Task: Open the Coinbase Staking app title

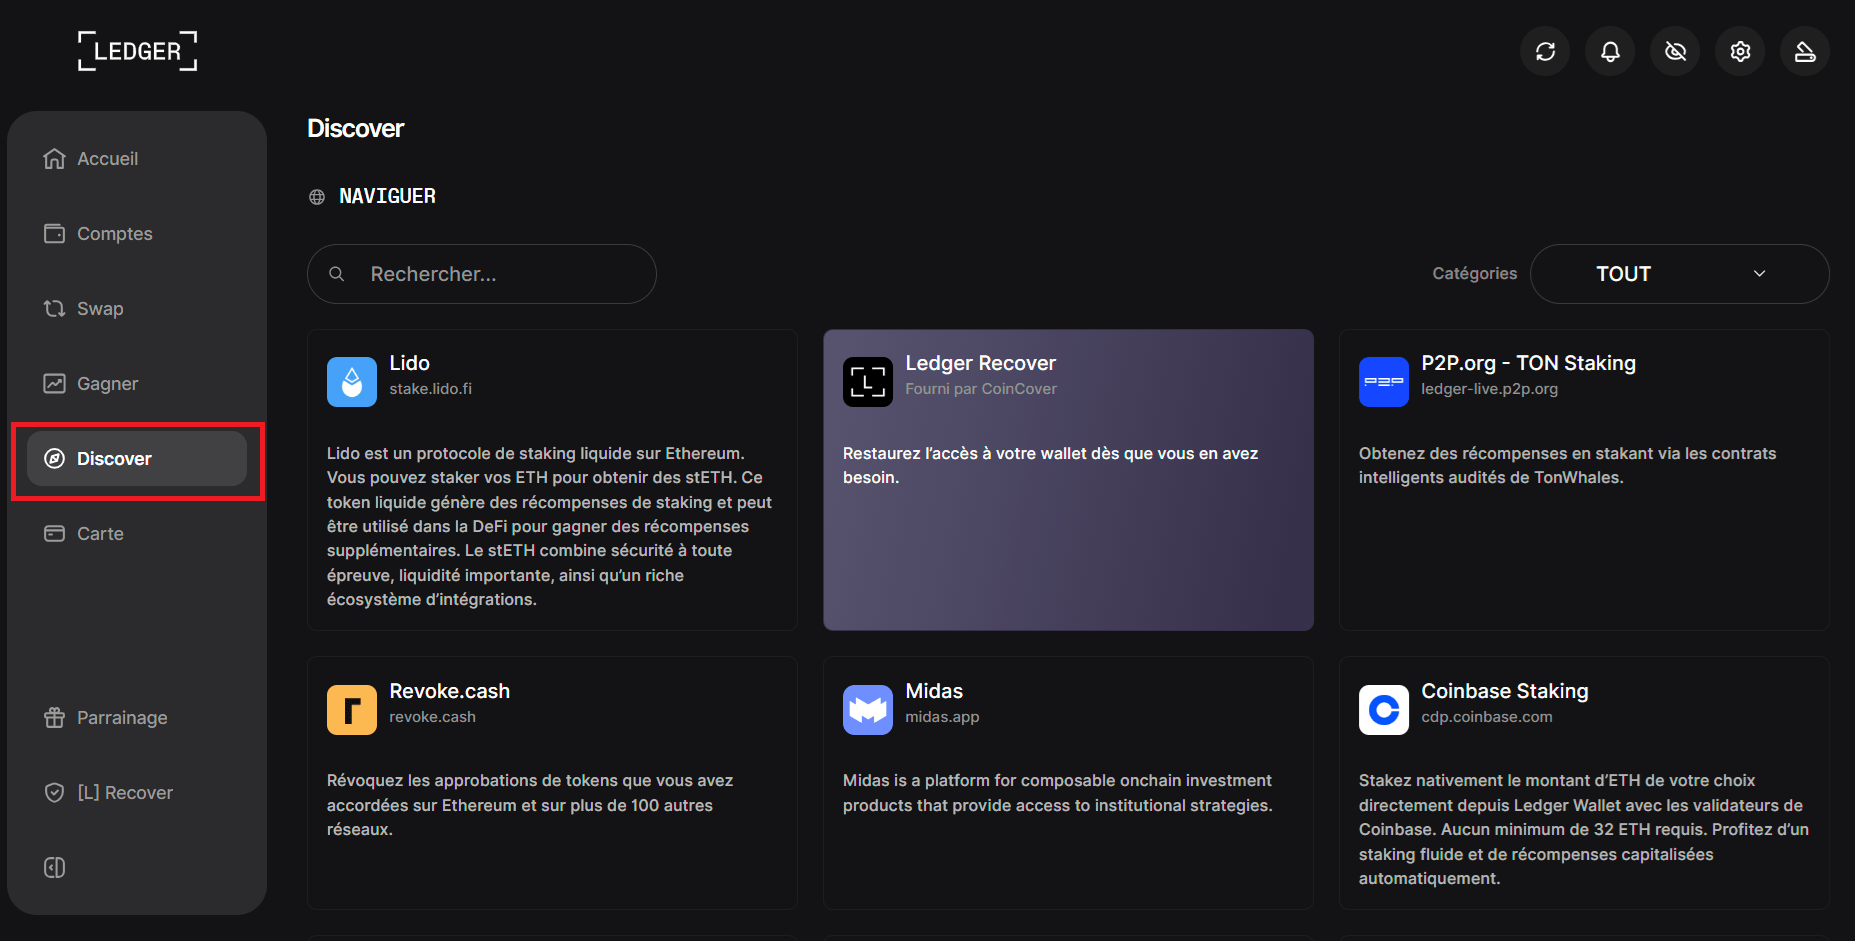Action: click(1505, 691)
